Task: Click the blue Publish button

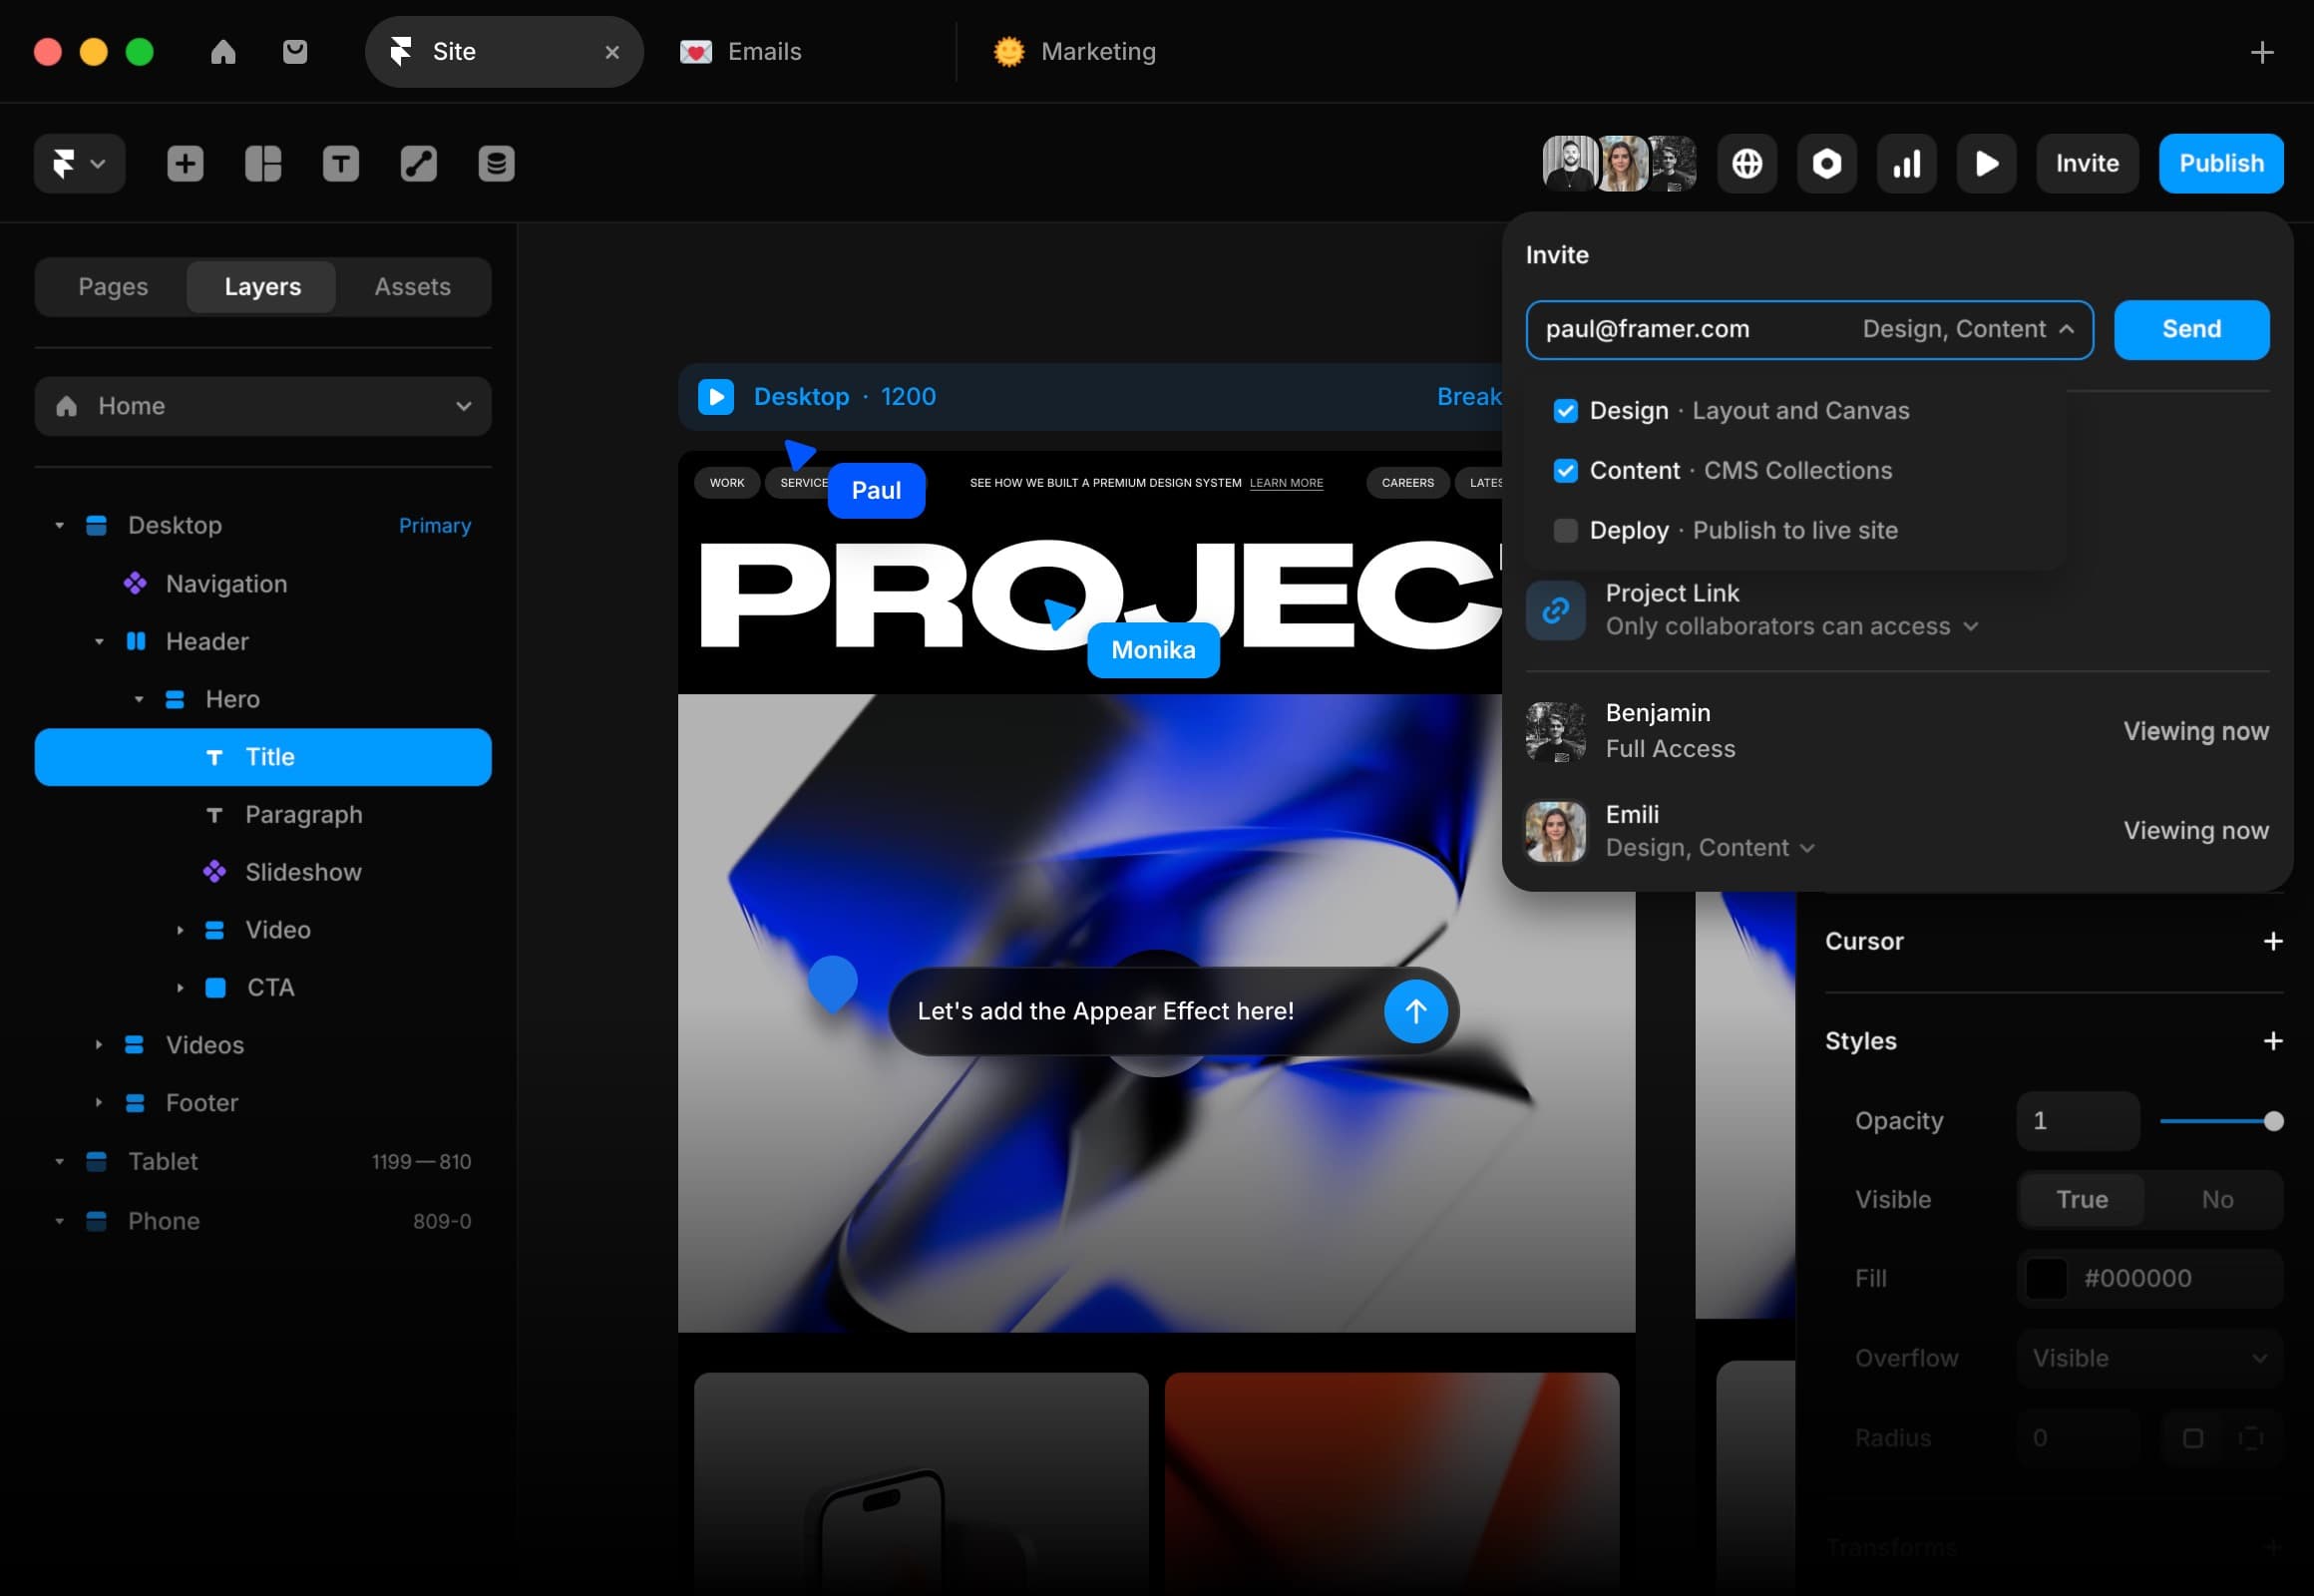Action: point(2220,163)
